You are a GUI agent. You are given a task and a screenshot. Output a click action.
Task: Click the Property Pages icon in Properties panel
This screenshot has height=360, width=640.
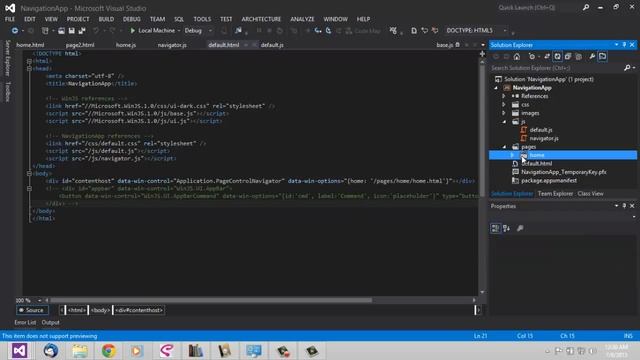tap(520, 228)
